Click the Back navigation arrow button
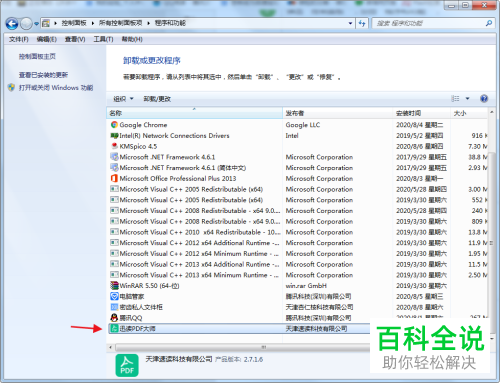The height and width of the screenshot is (383, 500). coord(12,24)
